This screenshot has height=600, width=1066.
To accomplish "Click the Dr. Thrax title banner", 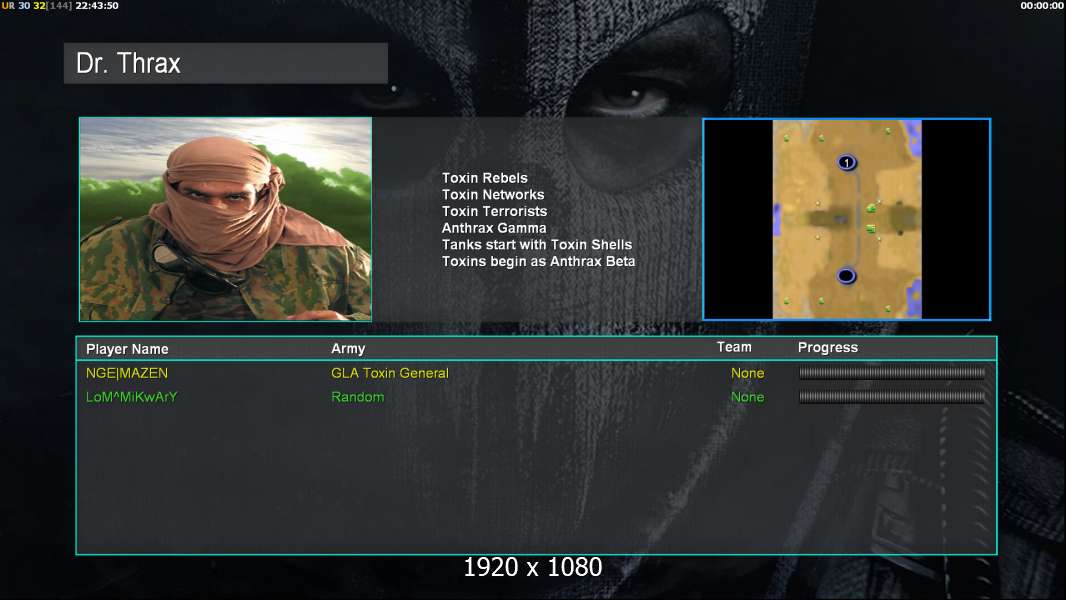I will point(226,63).
